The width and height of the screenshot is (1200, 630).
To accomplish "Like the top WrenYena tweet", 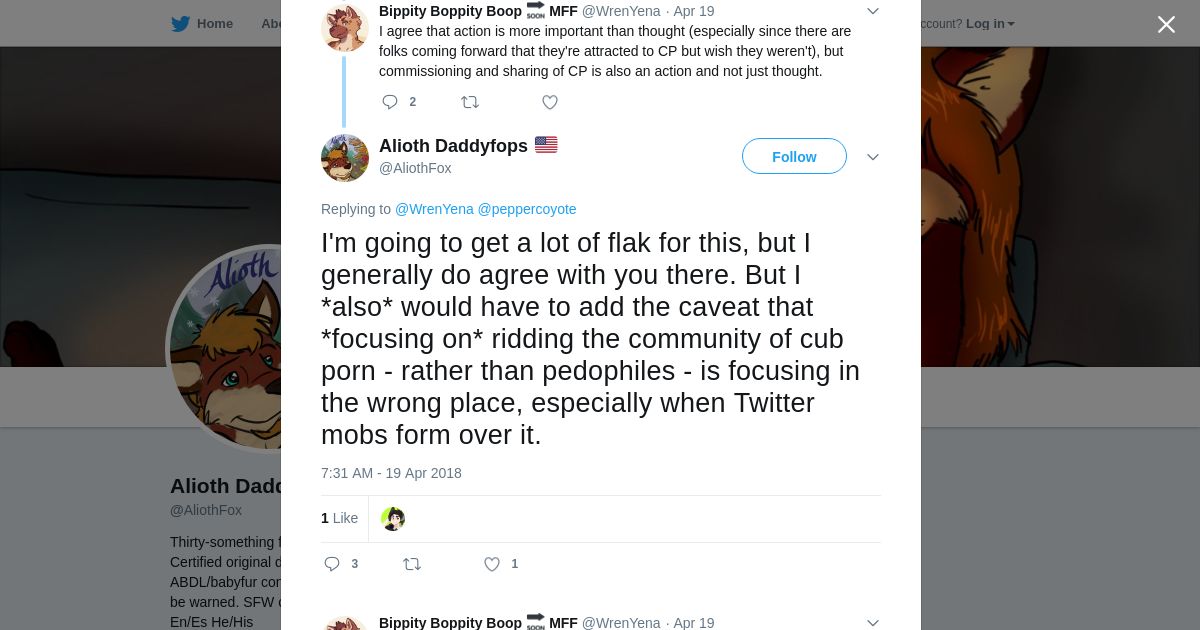I will (549, 102).
